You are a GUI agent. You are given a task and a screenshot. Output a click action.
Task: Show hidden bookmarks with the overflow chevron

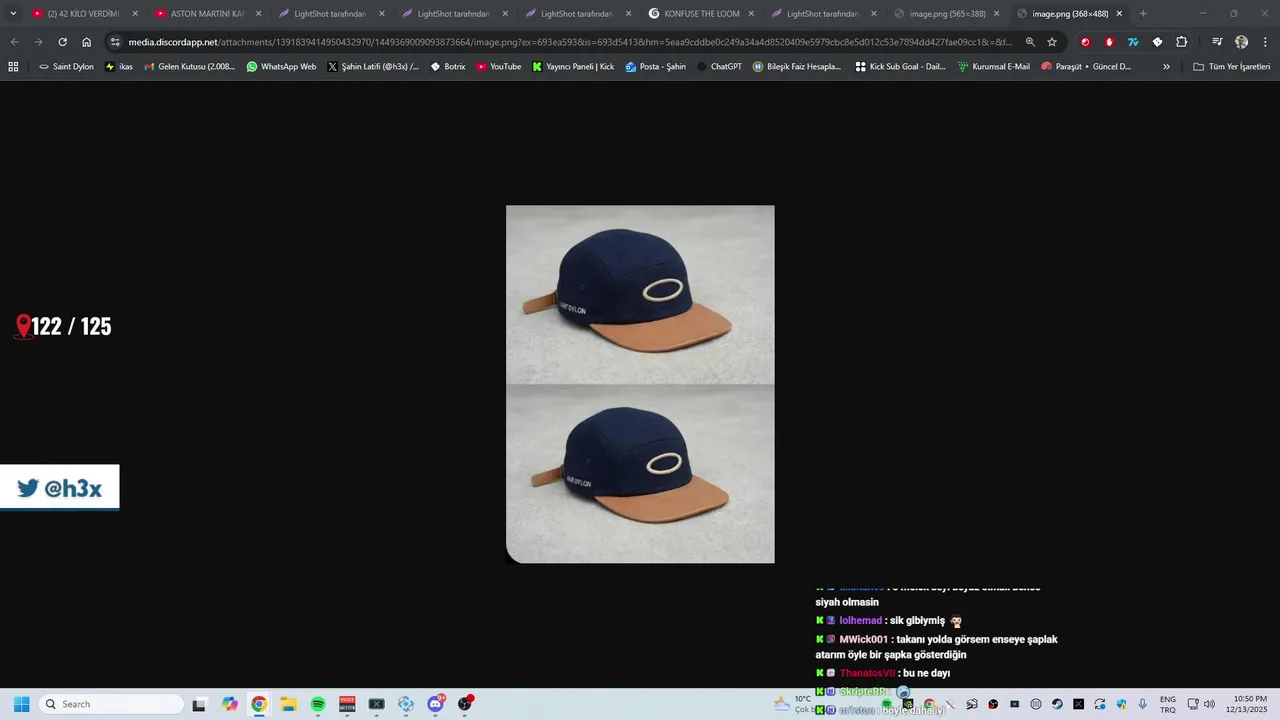pyautogui.click(x=1166, y=66)
